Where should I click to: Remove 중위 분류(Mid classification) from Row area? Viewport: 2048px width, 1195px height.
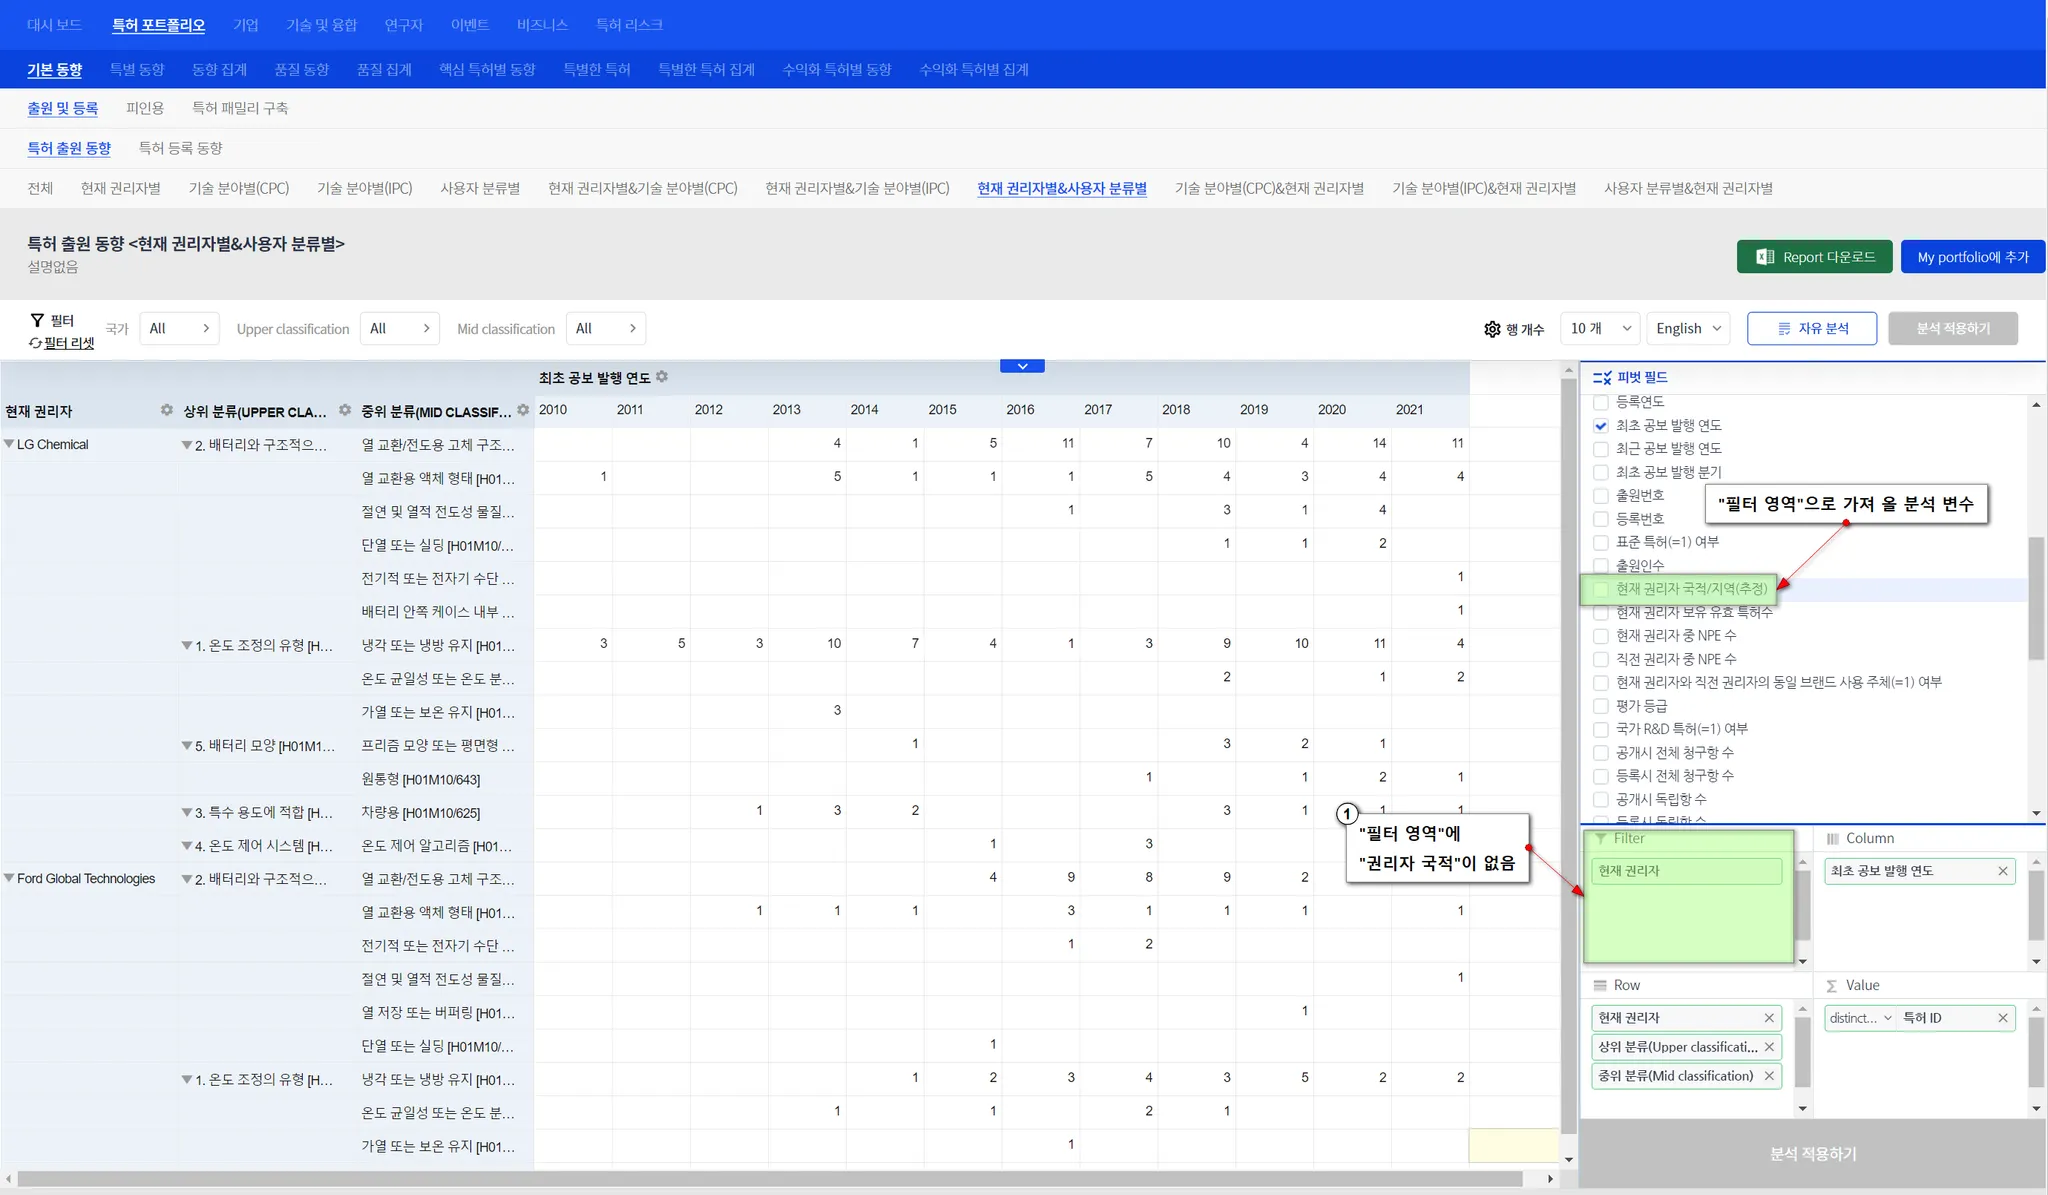pyautogui.click(x=1769, y=1076)
